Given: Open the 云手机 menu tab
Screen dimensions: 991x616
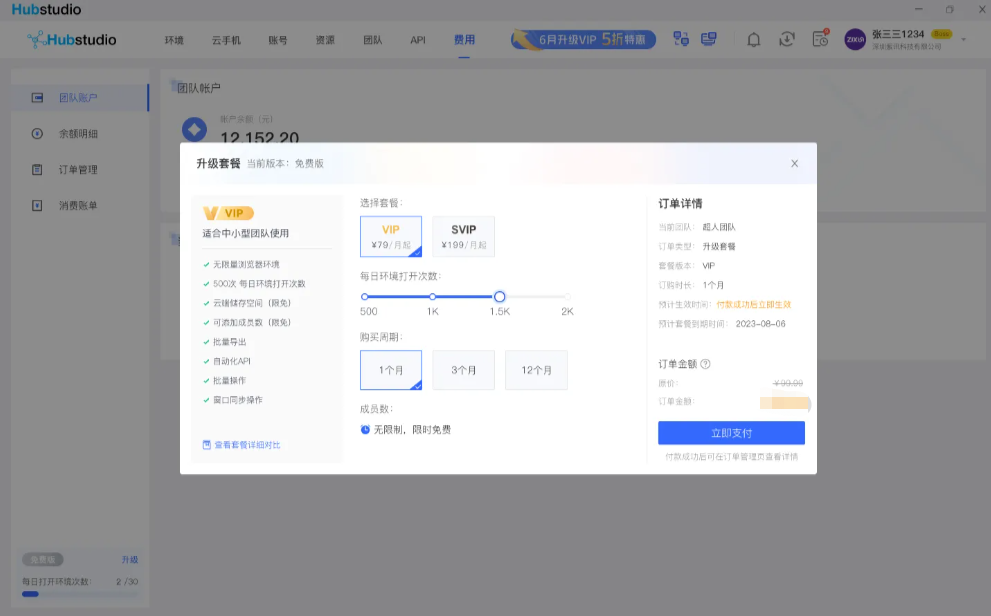Looking at the screenshot, I should [x=226, y=40].
